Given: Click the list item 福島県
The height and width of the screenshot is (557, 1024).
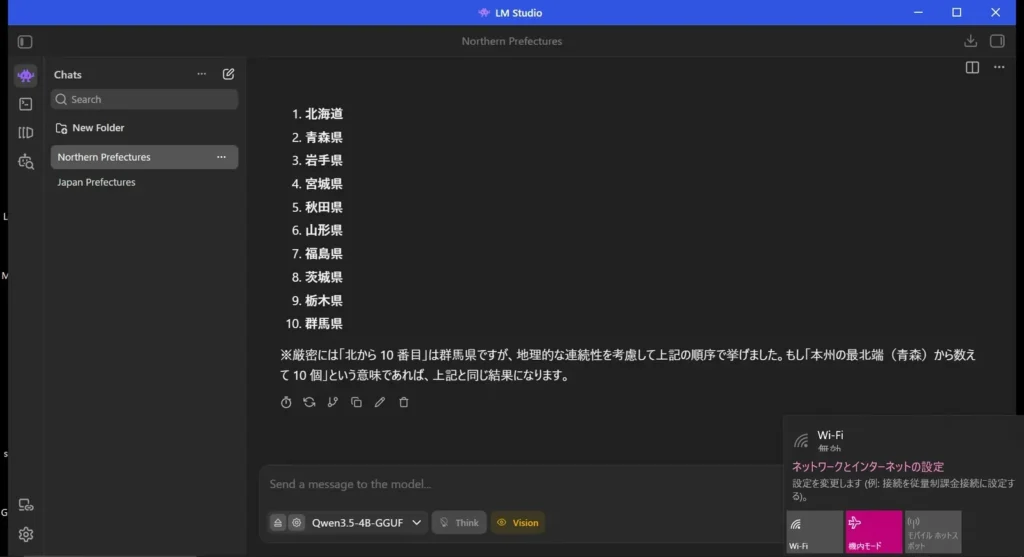Looking at the screenshot, I should 324,254.
